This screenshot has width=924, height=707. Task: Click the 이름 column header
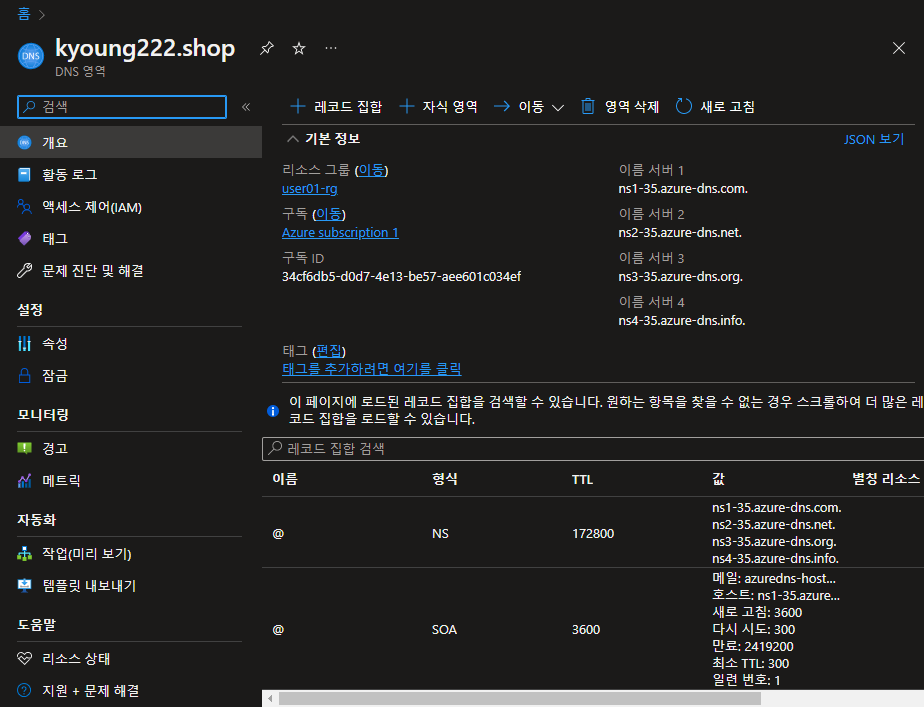pyautogui.click(x=285, y=479)
